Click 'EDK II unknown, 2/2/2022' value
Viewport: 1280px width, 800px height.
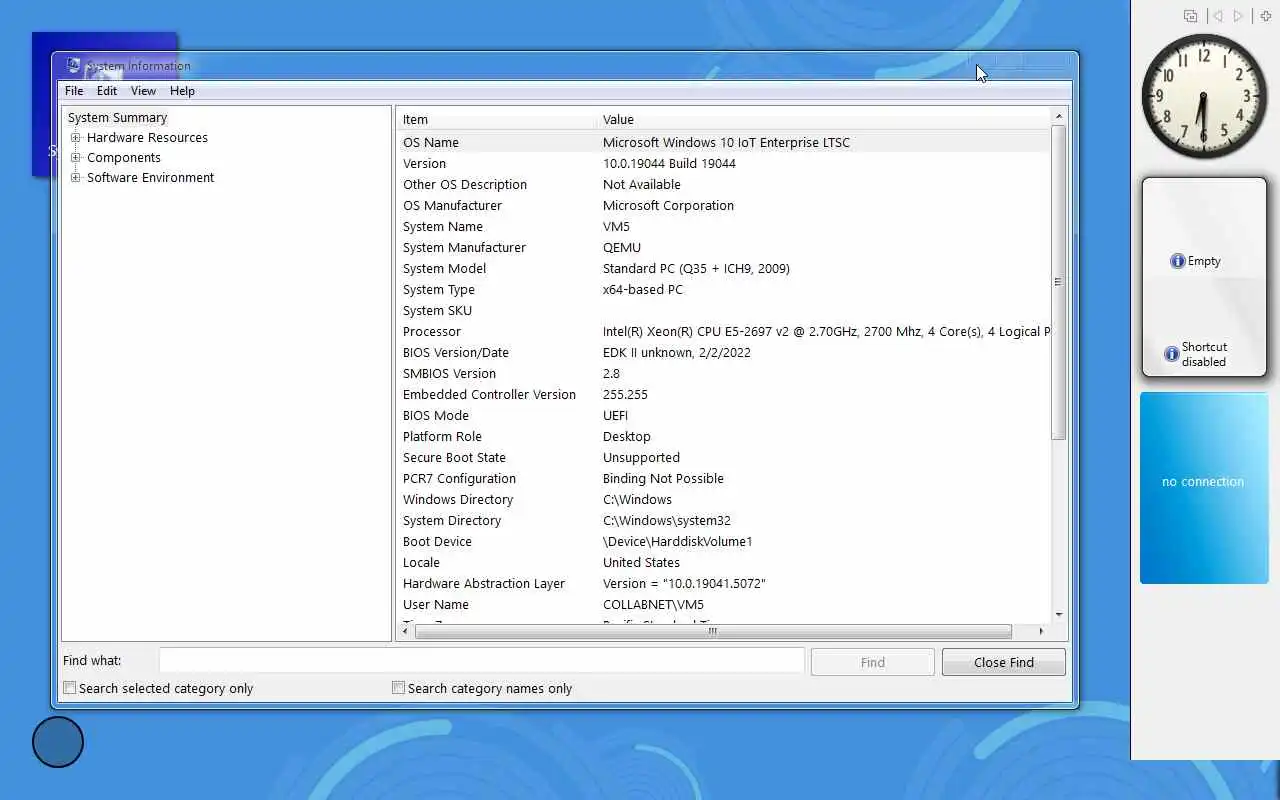click(677, 353)
